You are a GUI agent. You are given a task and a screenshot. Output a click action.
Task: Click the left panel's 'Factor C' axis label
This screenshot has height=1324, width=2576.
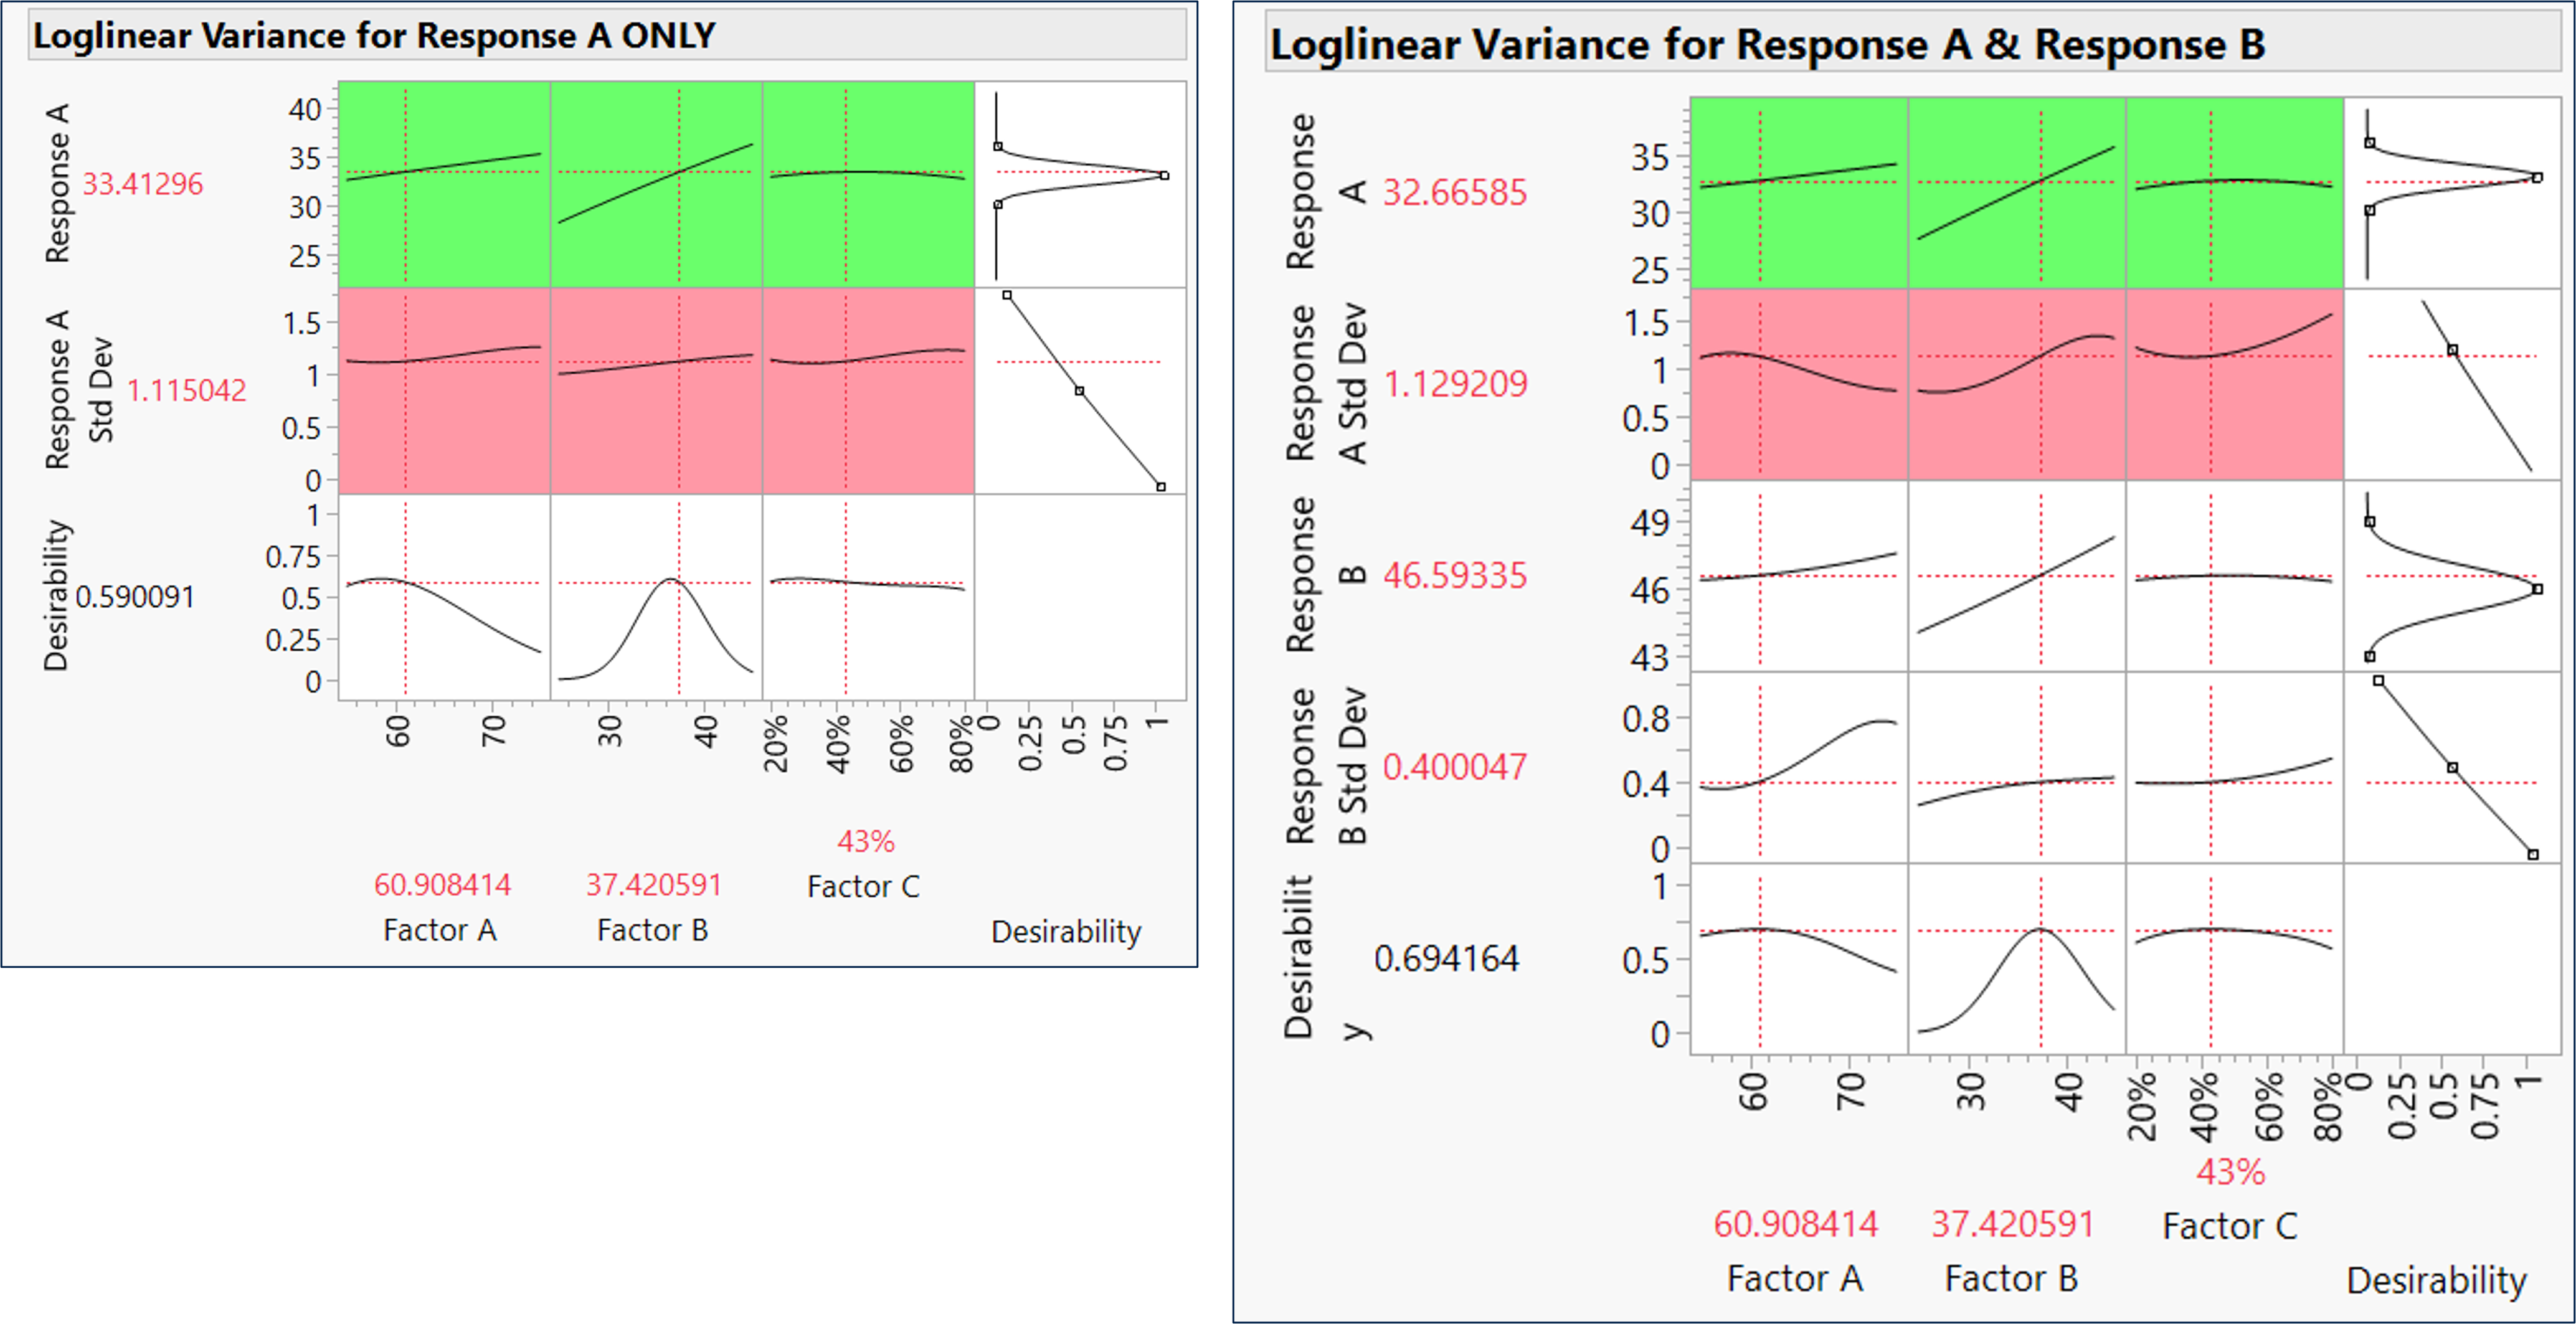tap(863, 887)
